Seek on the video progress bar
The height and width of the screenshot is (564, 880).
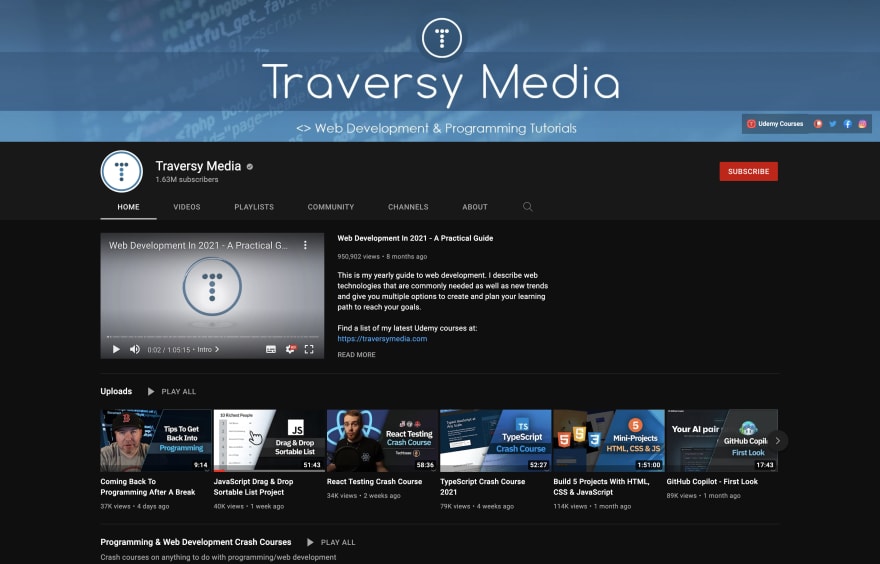coord(212,337)
